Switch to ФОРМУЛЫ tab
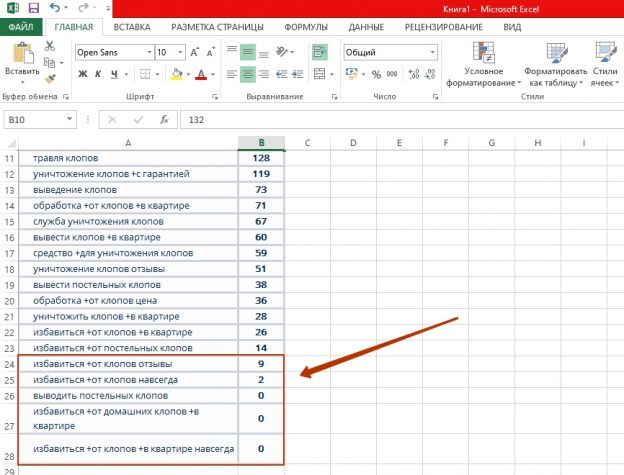Image resolution: width=624 pixels, height=475 pixels. (x=306, y=27)
